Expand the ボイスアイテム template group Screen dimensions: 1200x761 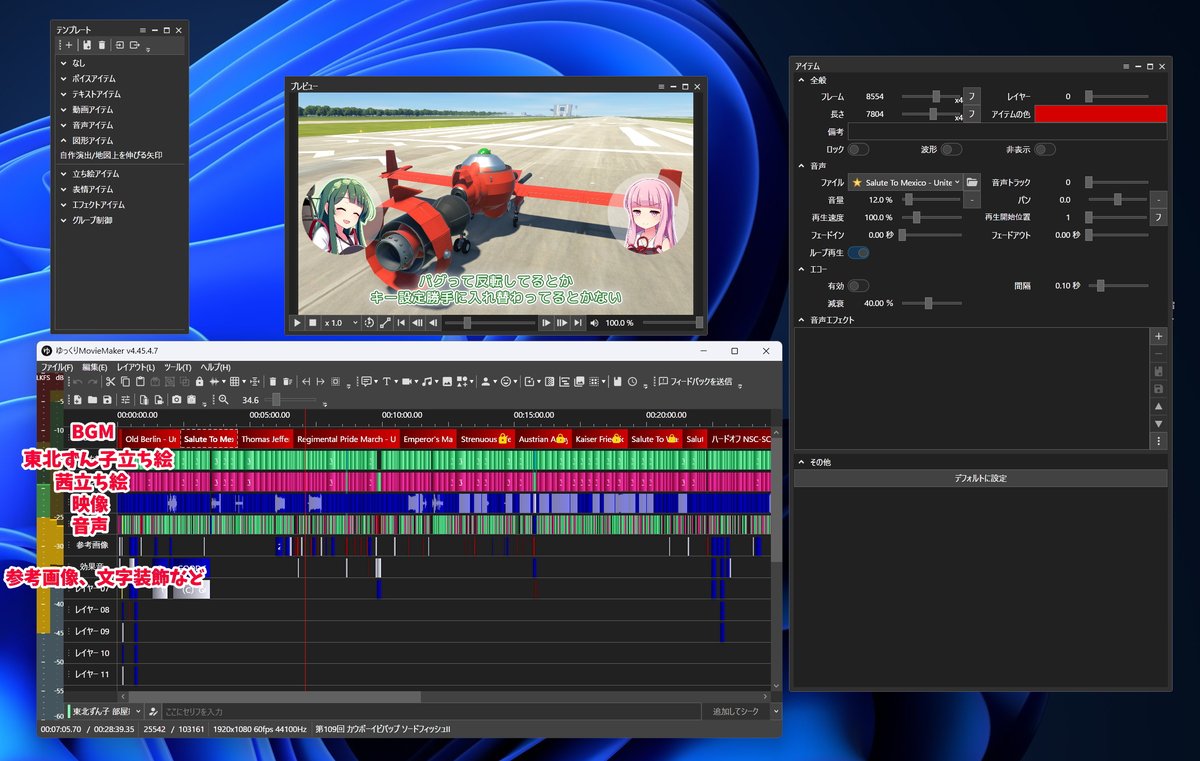[63, 78]
